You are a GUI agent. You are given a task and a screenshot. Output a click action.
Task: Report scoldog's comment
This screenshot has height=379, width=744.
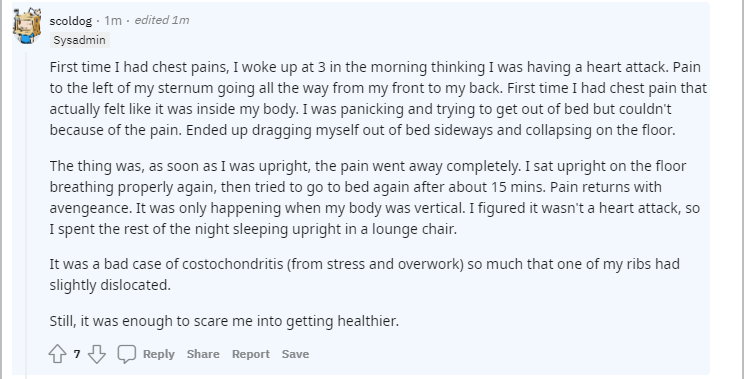(x=251, y=354)
